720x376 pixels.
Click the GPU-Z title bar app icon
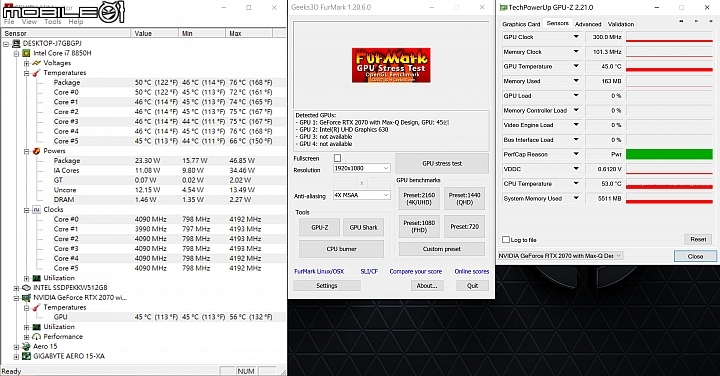click(503, 7)
